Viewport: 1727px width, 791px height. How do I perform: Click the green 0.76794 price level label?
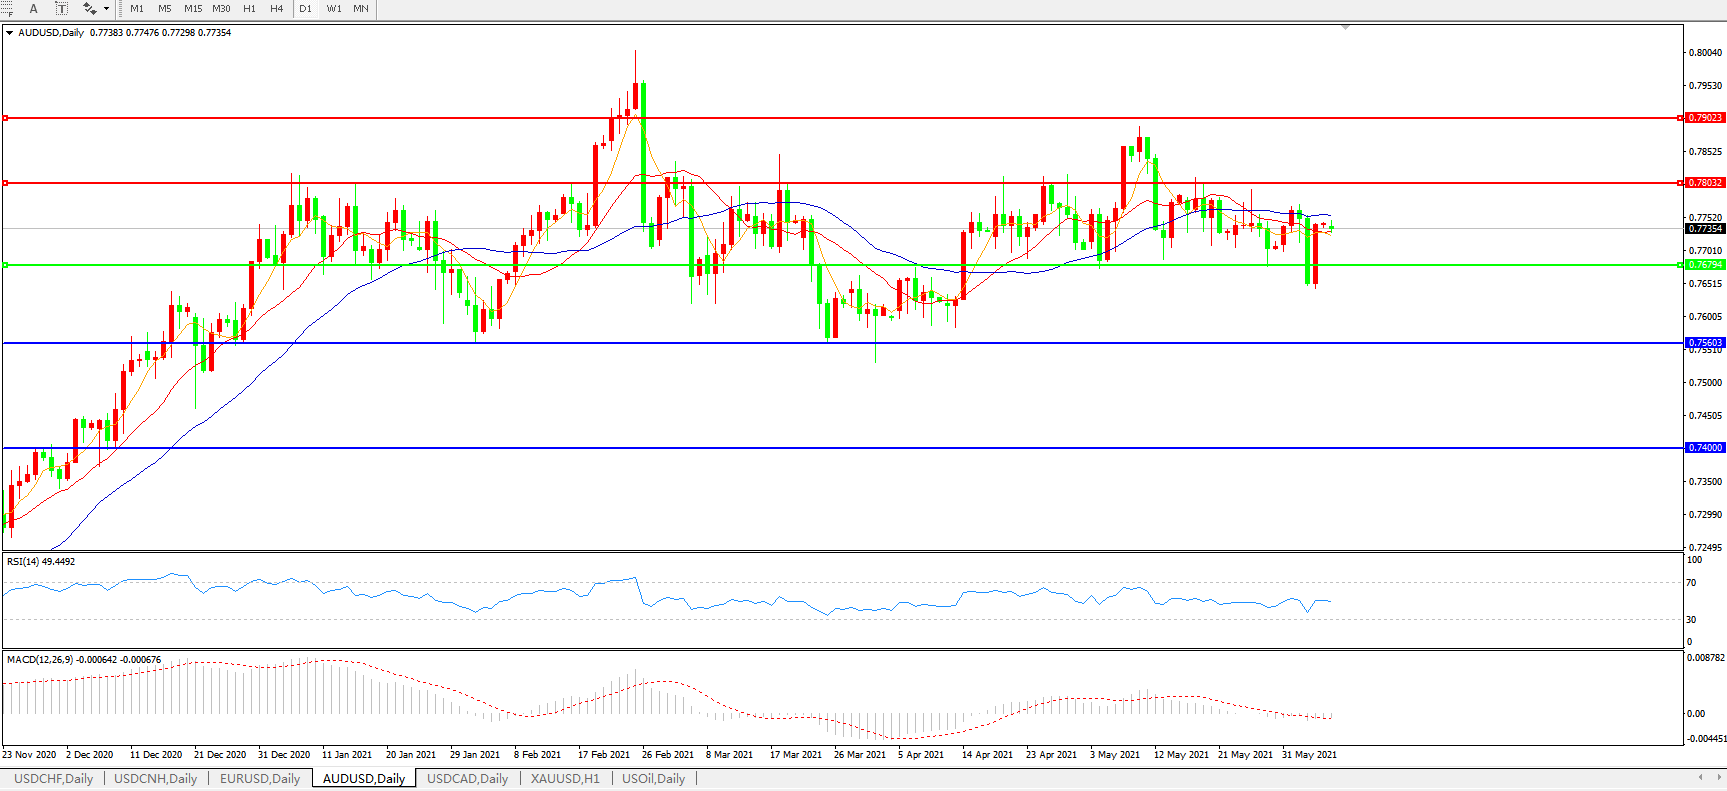(x=1705, y=265)
